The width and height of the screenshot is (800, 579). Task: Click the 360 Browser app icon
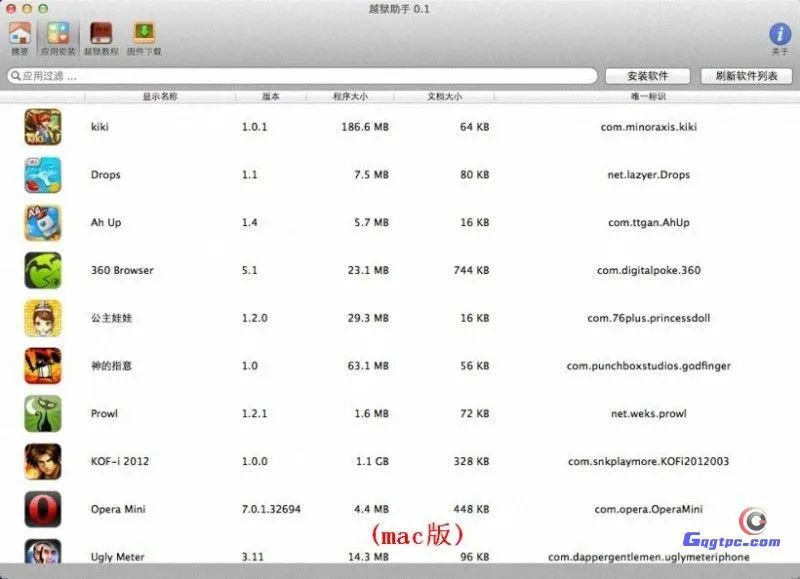pos(42,270)
